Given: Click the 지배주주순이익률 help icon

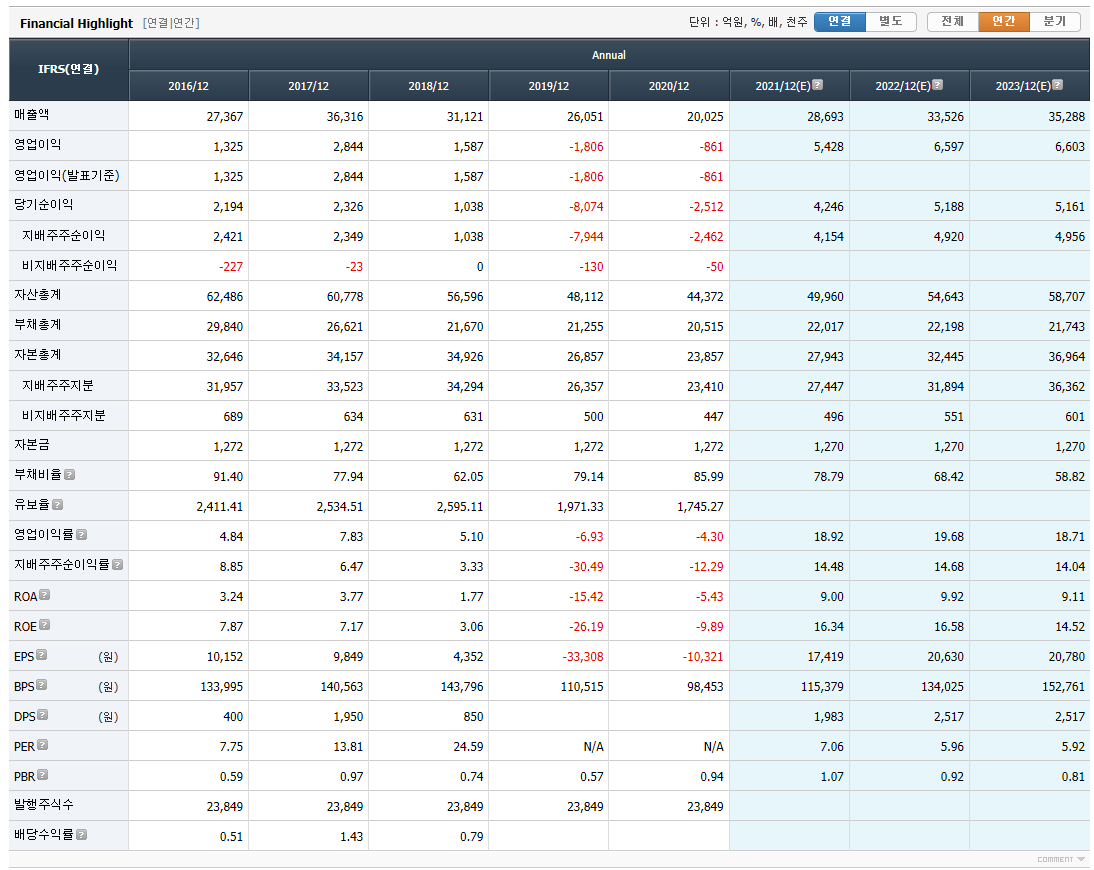Looking at the screenshot, I should click(x=117, y=564).
